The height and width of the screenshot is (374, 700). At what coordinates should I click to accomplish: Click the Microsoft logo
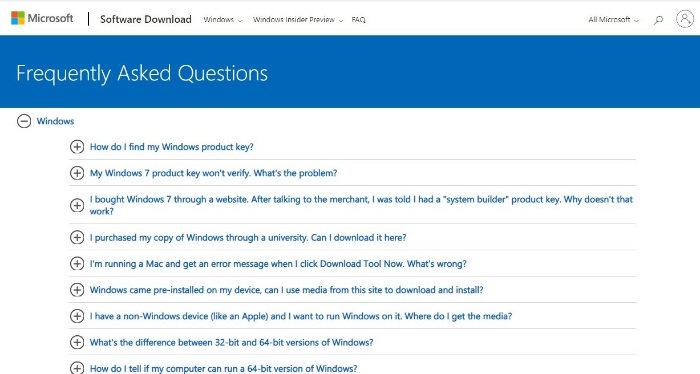[x=42, y=18]
